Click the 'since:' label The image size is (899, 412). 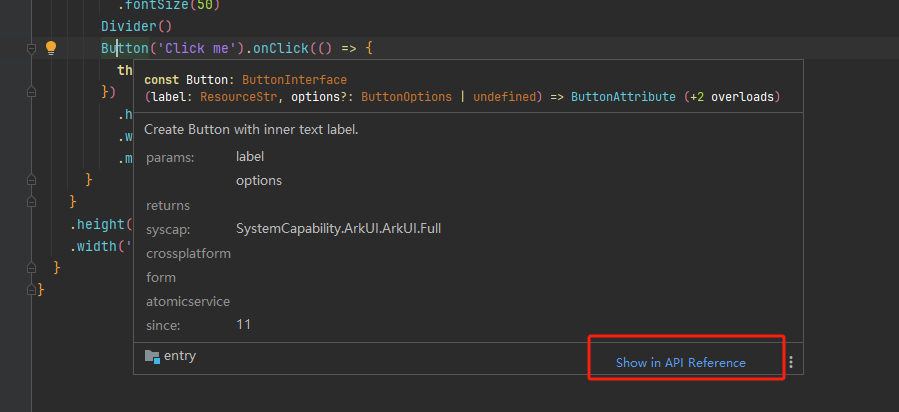tap(163, 325)
